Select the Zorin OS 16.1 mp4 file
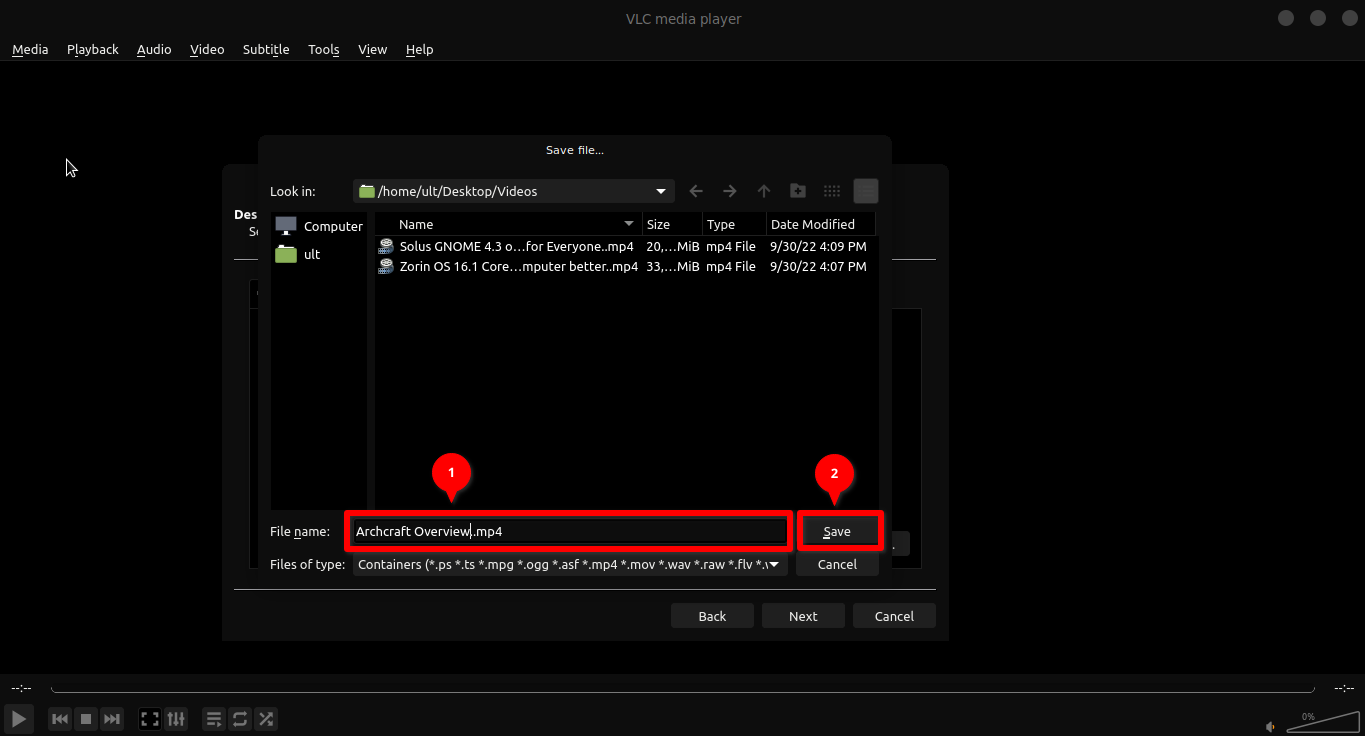 518,266
